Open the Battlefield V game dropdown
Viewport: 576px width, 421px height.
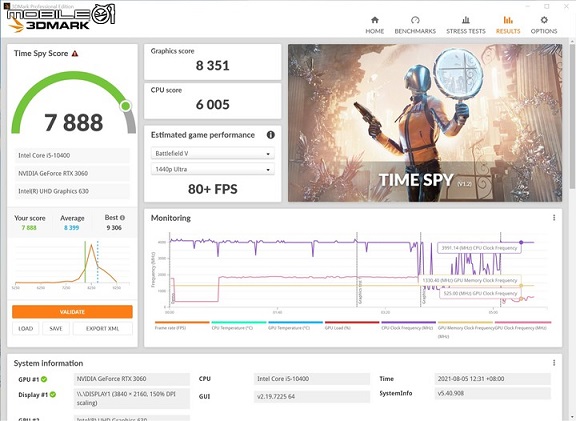click(x=212, y=154)
